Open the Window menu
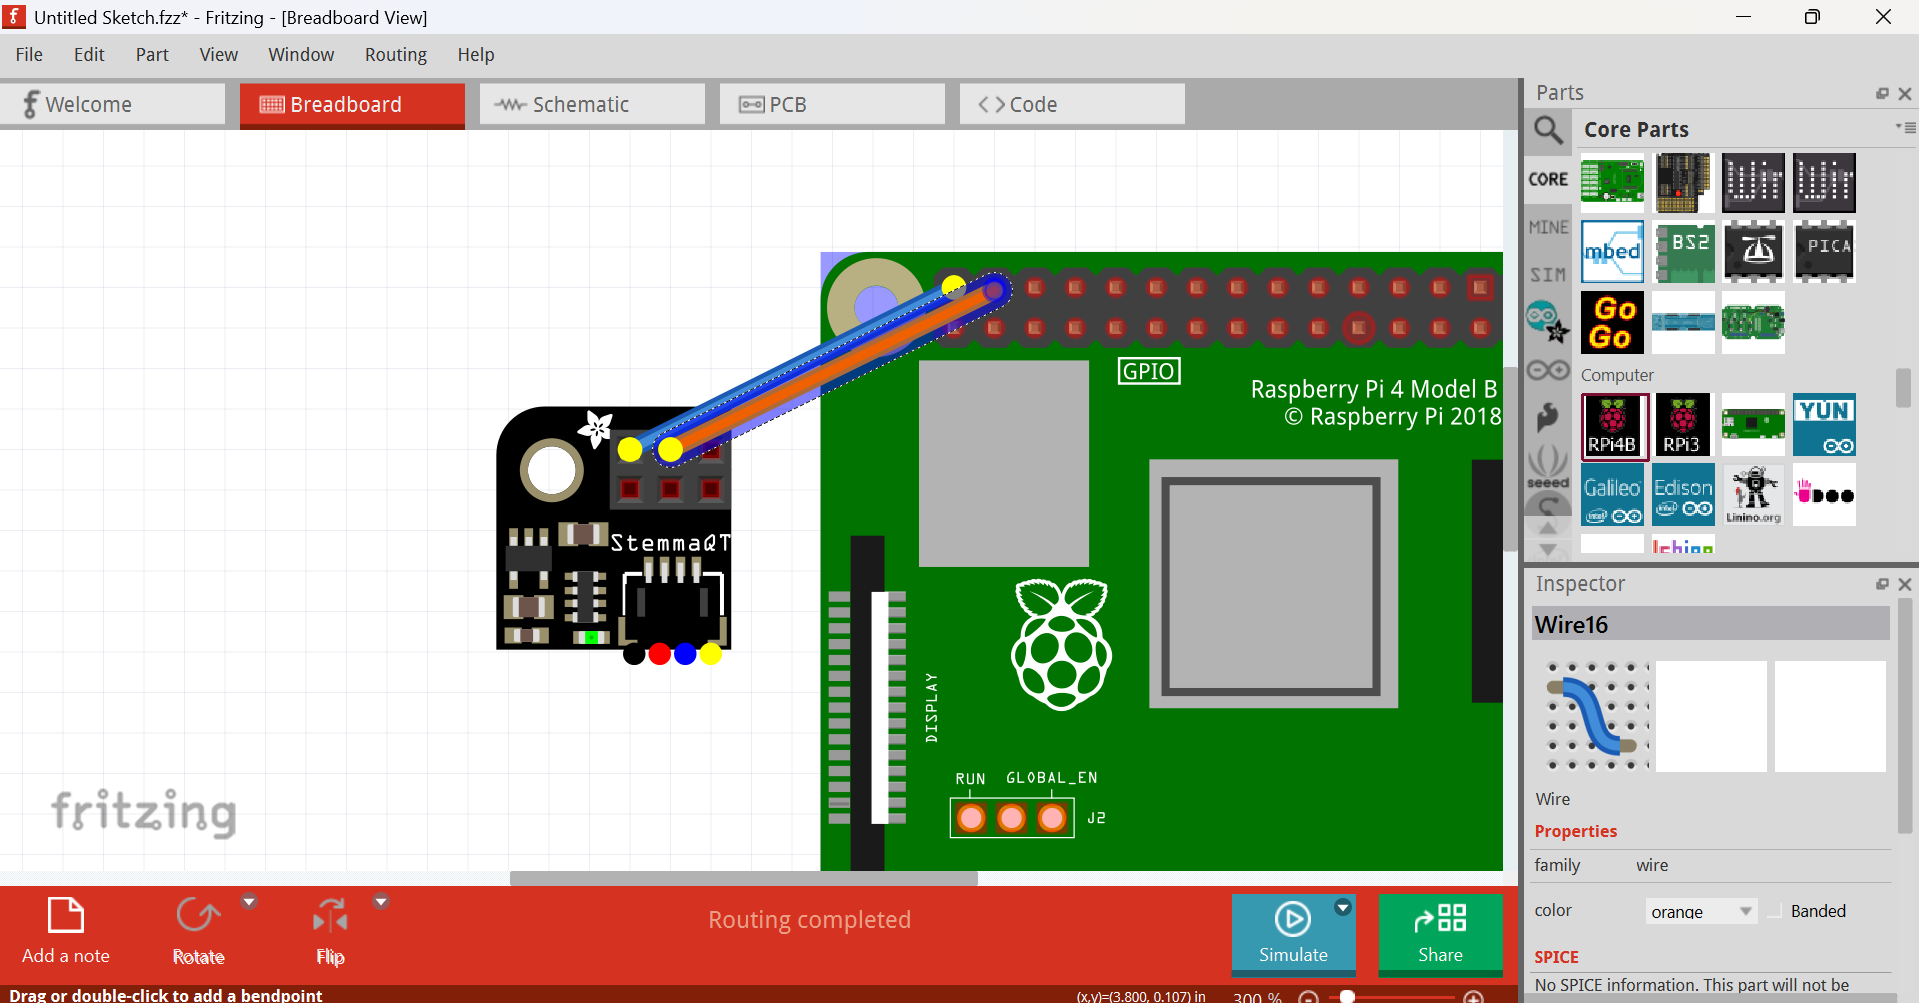This screenshot has height=1003, width=1919. [x=301, y=55]
